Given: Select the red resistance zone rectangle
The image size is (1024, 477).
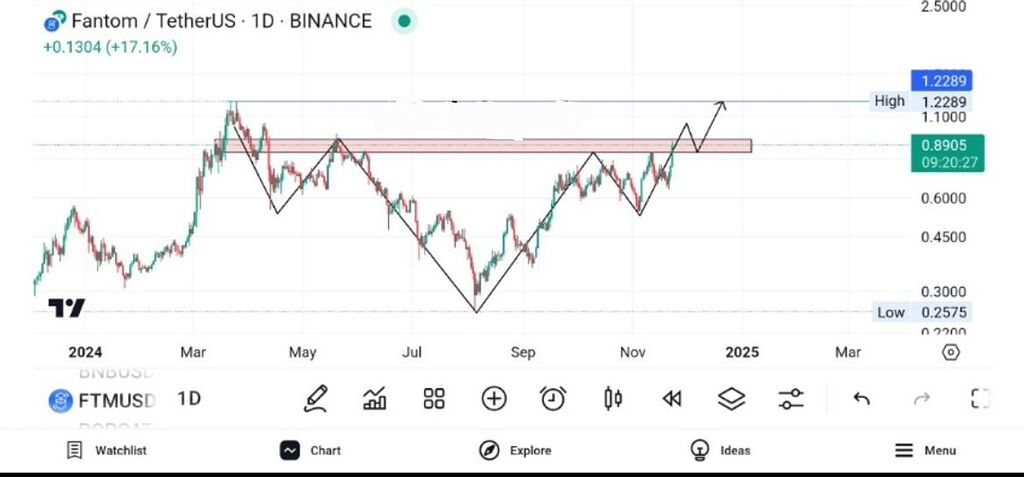Looking at the screenshot, I should [500, 146].
